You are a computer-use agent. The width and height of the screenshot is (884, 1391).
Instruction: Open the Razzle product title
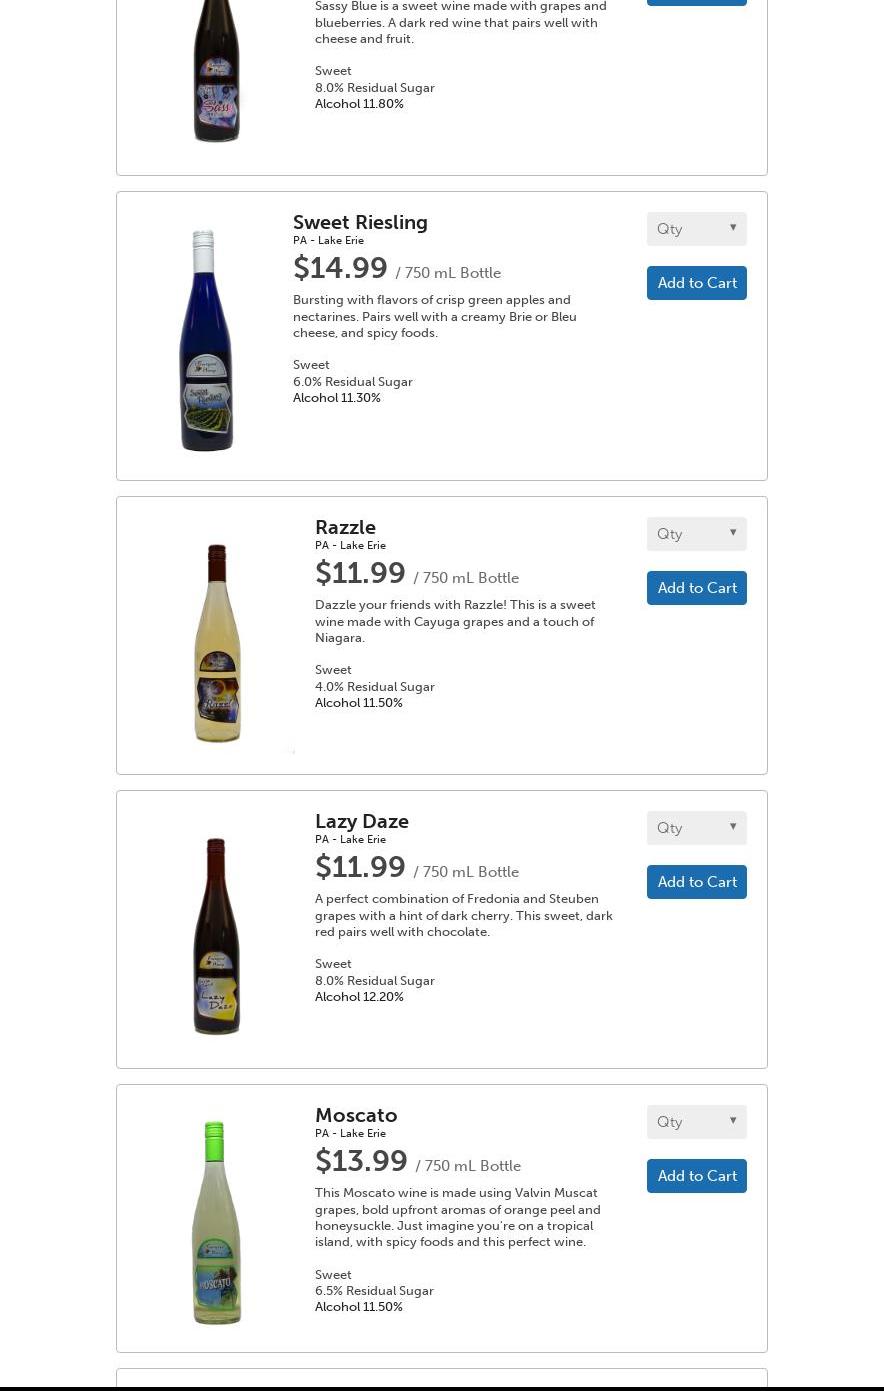(x=345, y=527)
